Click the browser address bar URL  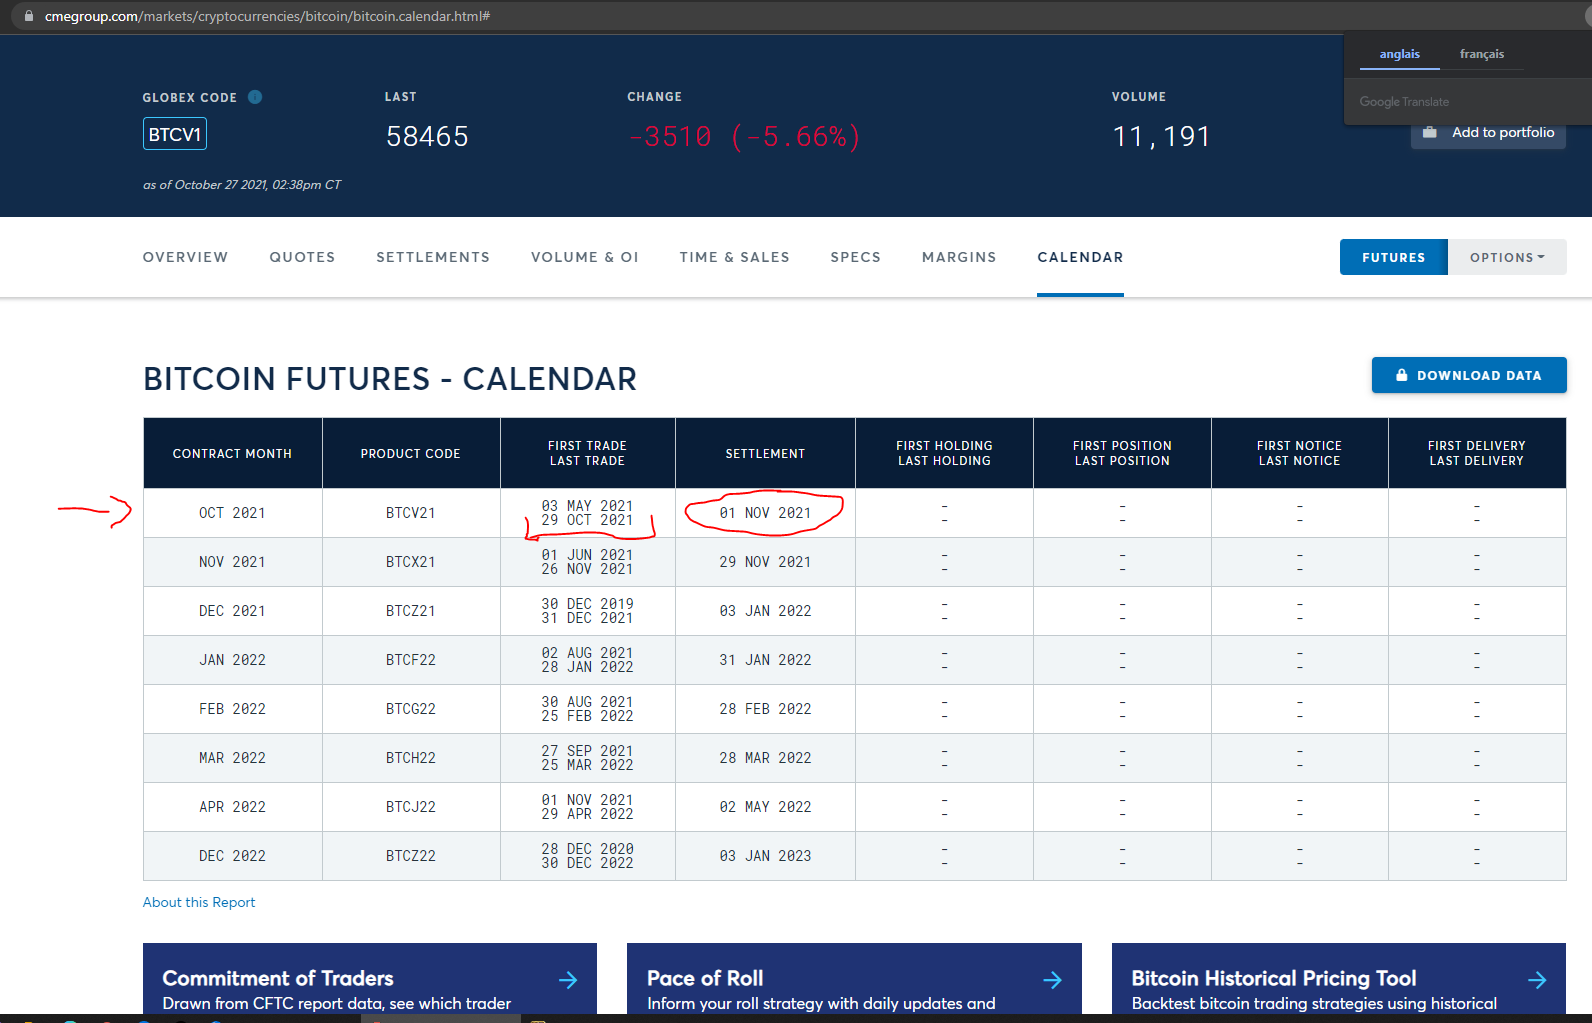pyautogui.click(x=267, y=16)
